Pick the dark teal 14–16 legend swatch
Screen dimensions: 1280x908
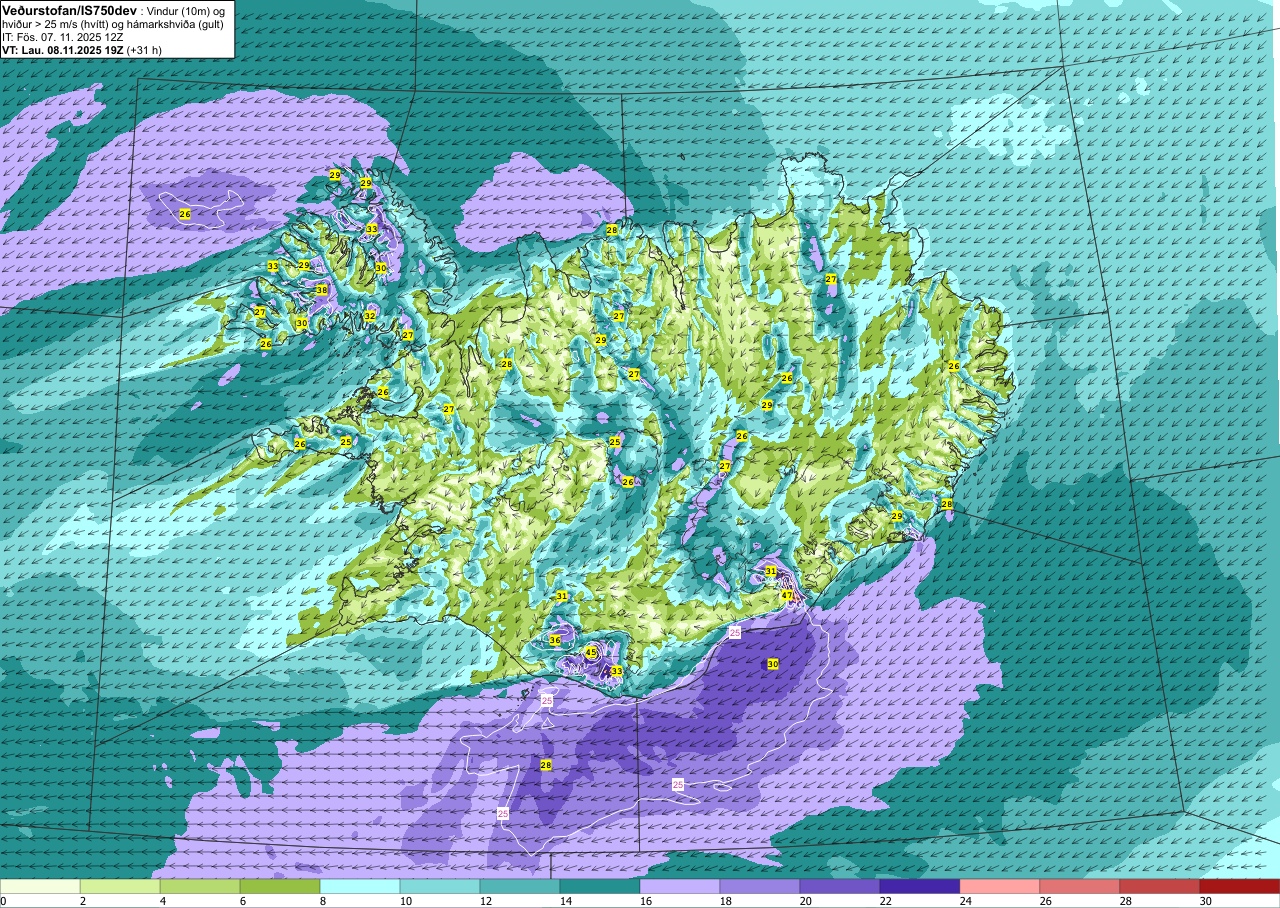[600, 886]
